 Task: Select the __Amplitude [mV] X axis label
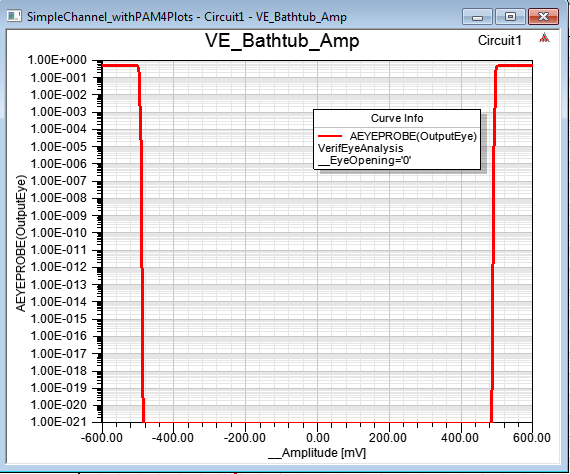point(317,453)
